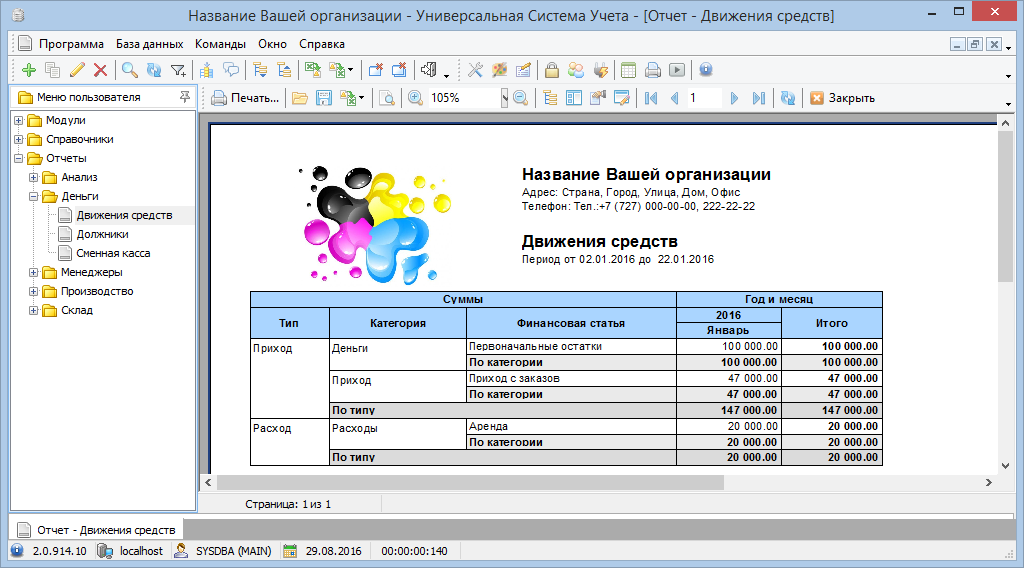Zoom in the report with the plus magnifier
This screenshot has width=1024, height=568.
pyautogui.click(x=414, y=98)
